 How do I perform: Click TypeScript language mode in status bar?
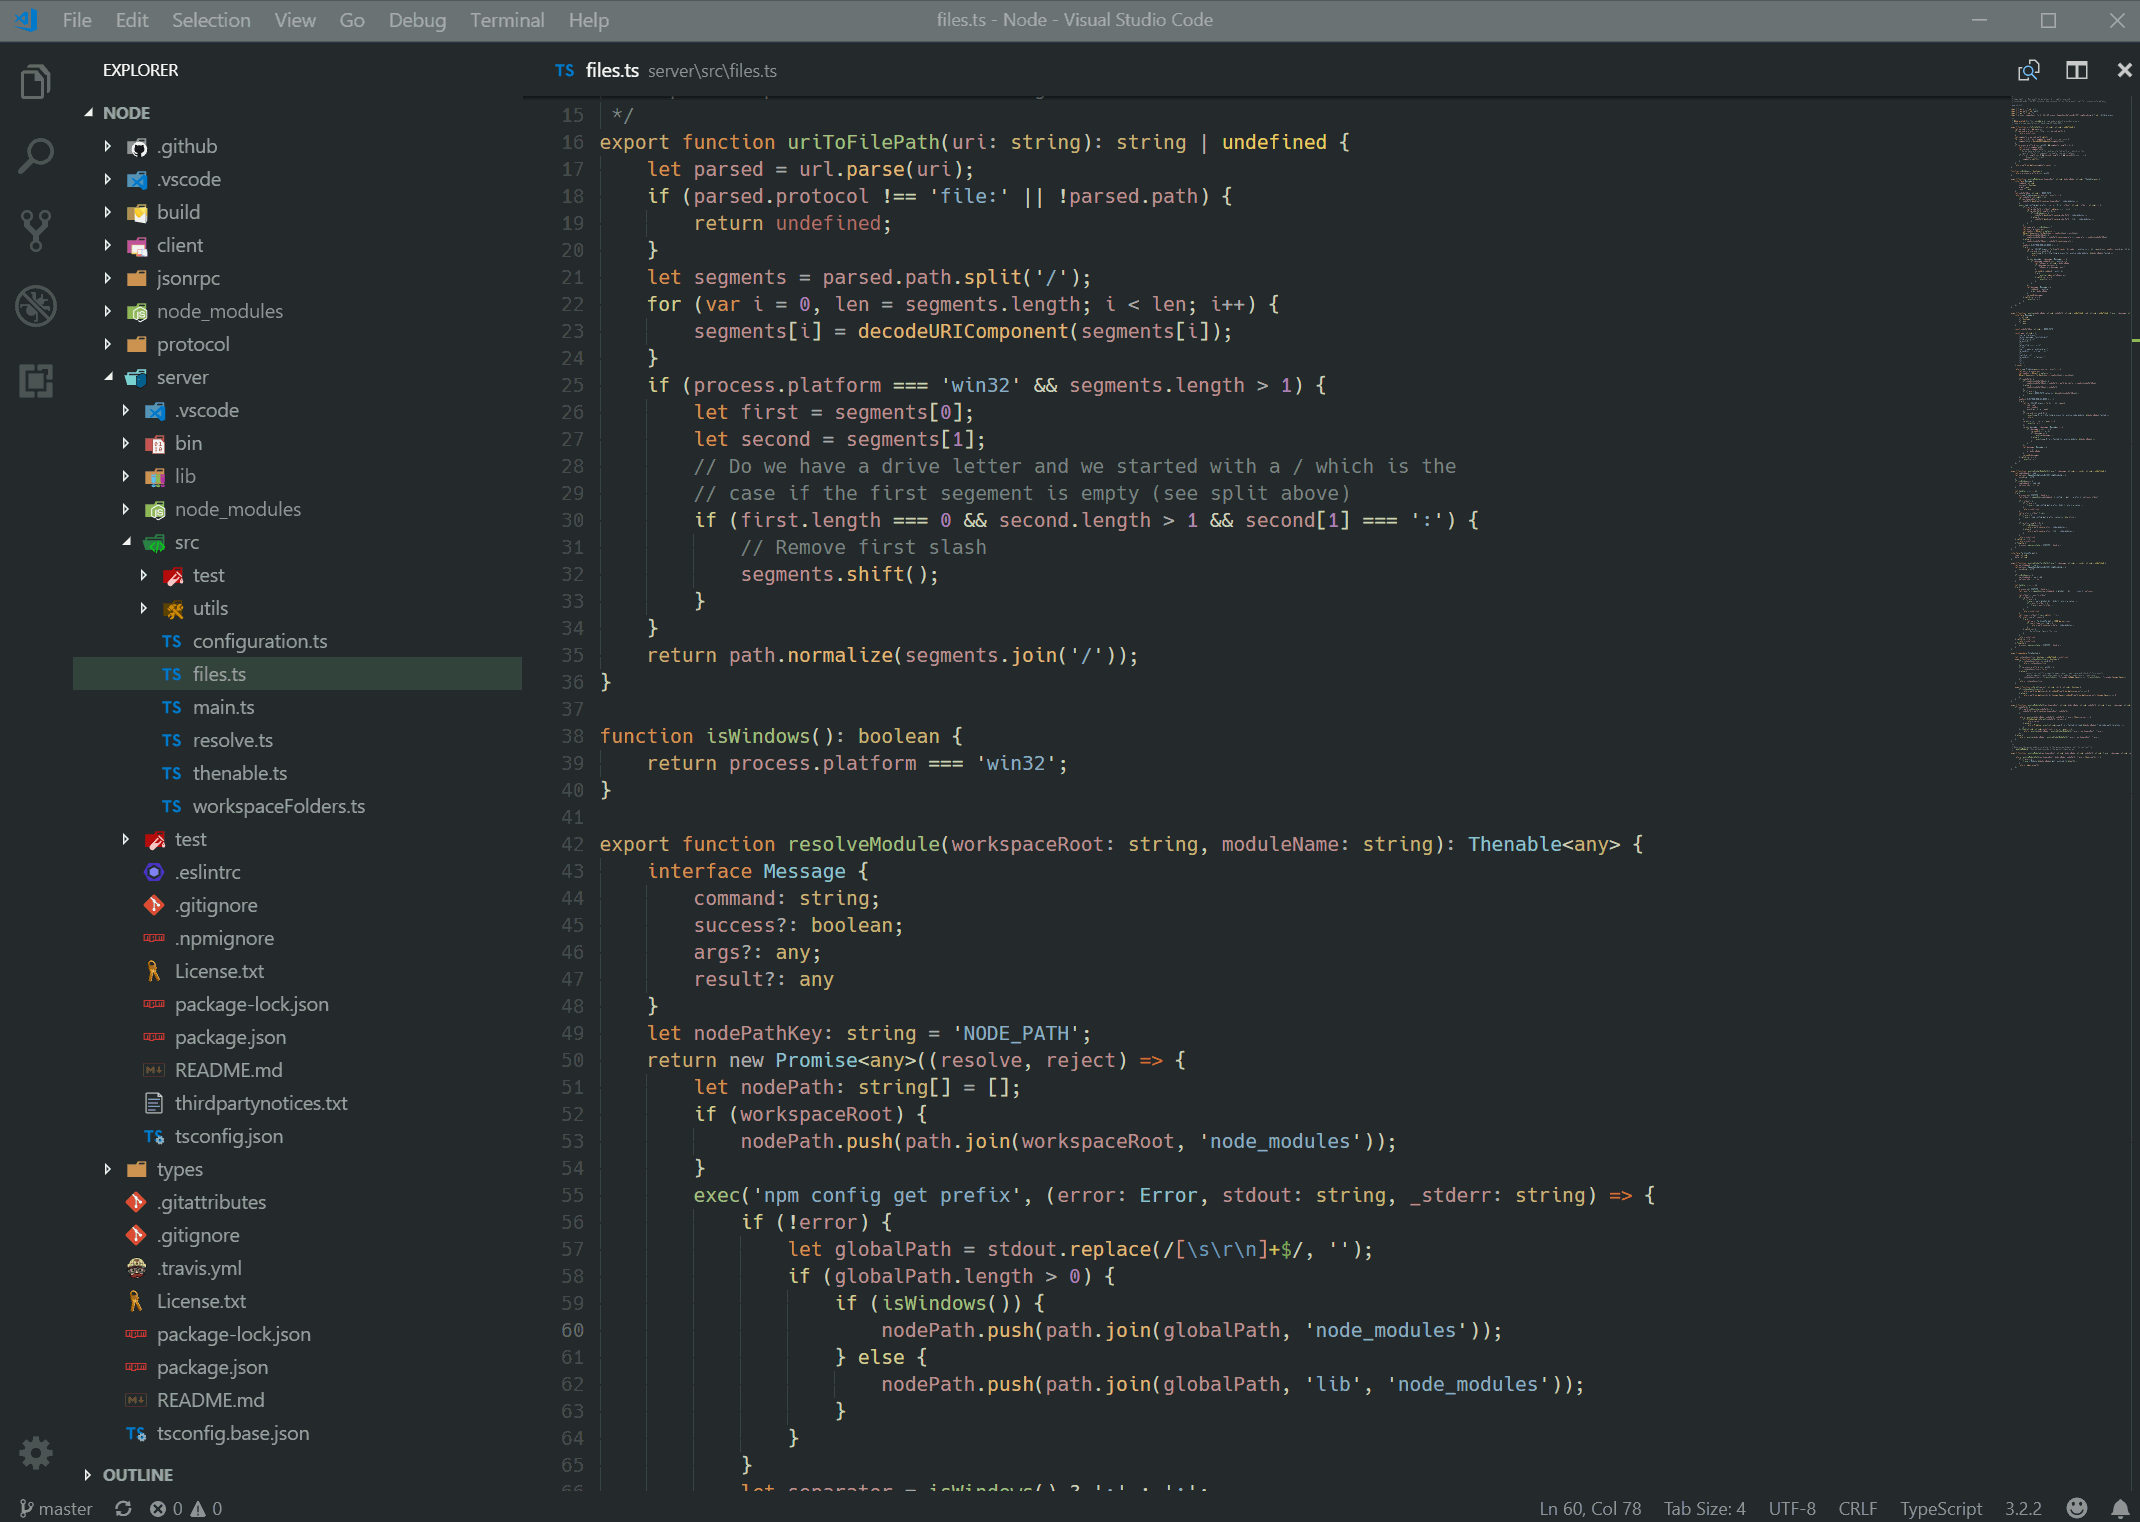point(1940,1508)
